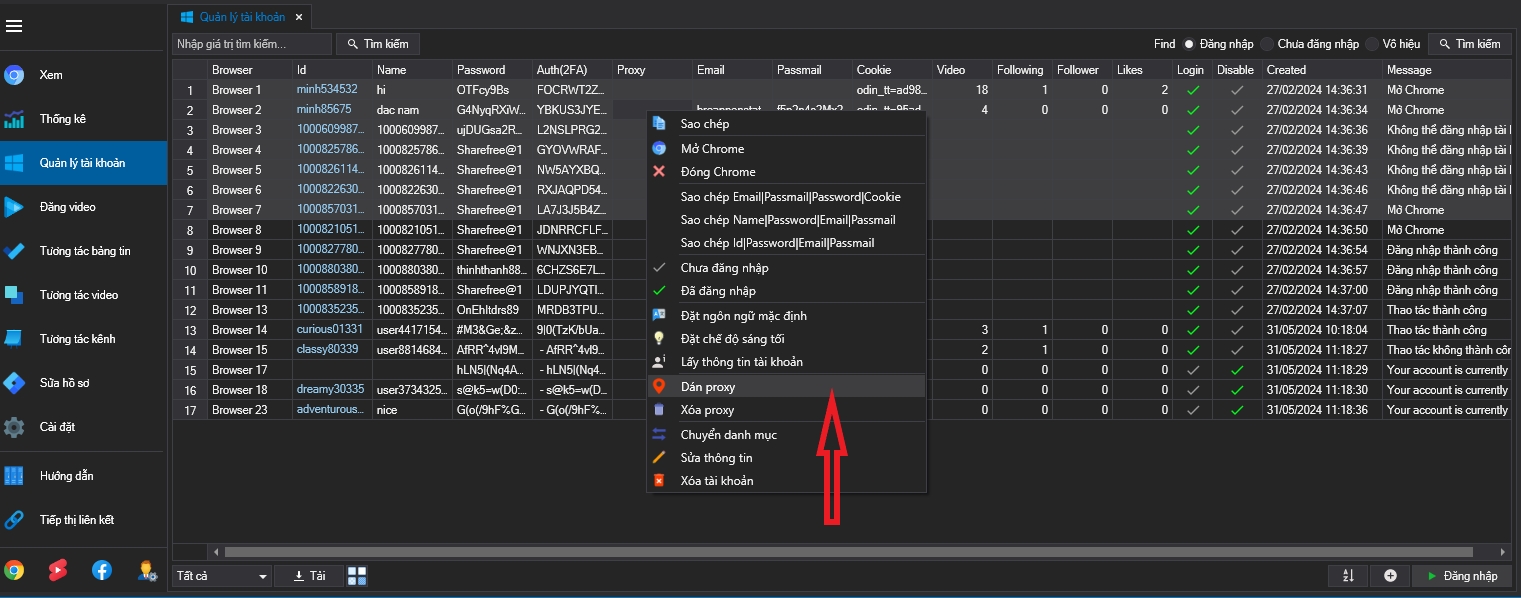
Task: Click the Created column header to sort
Action: pyautogui.click(x=1286, y=70)
